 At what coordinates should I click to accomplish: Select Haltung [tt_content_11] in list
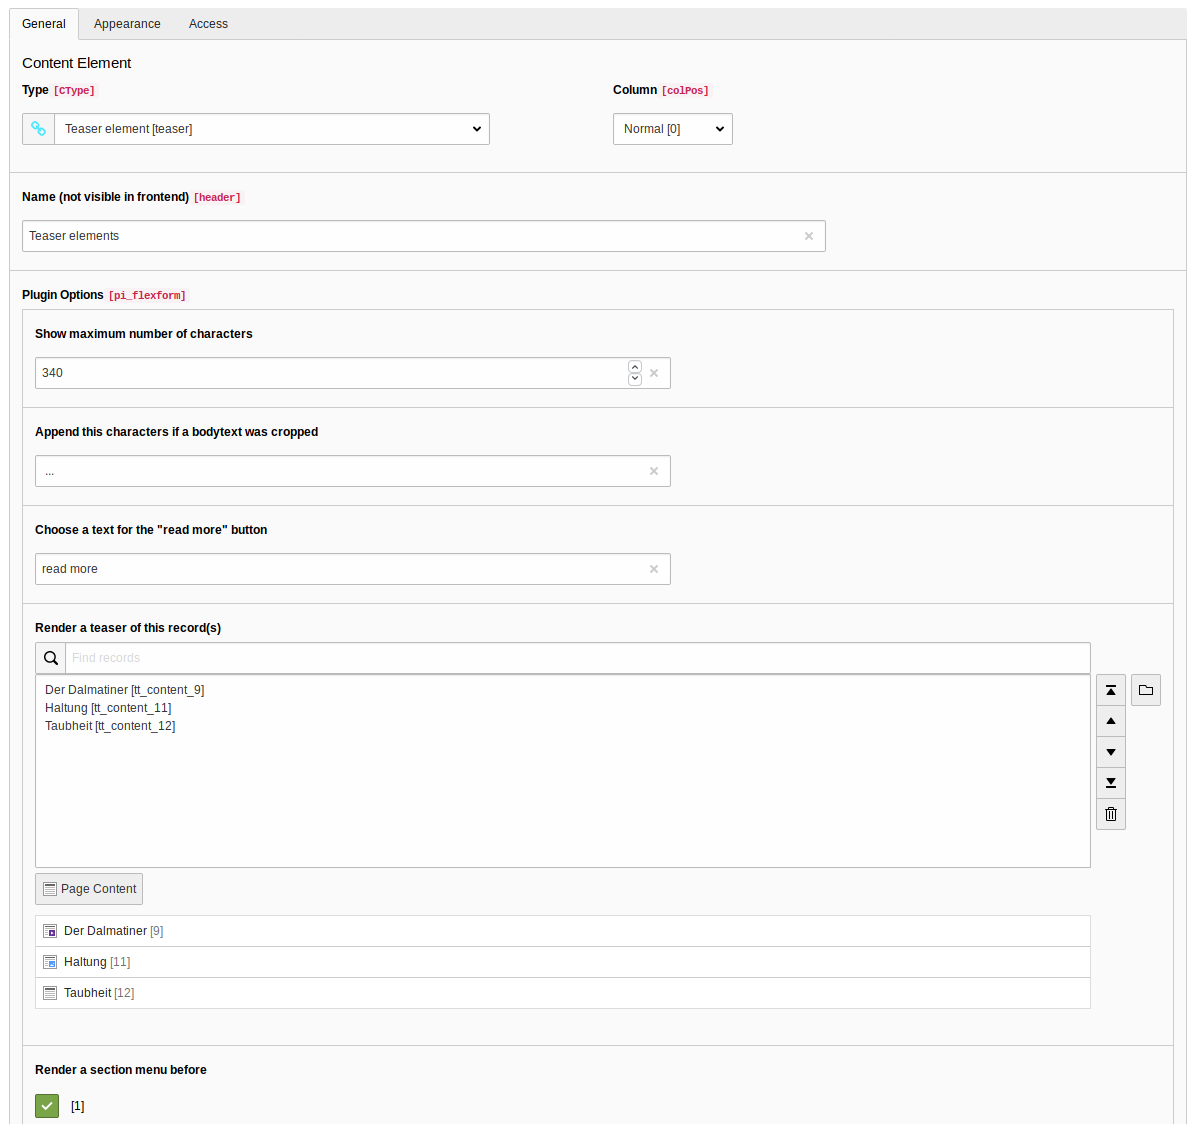108,708
